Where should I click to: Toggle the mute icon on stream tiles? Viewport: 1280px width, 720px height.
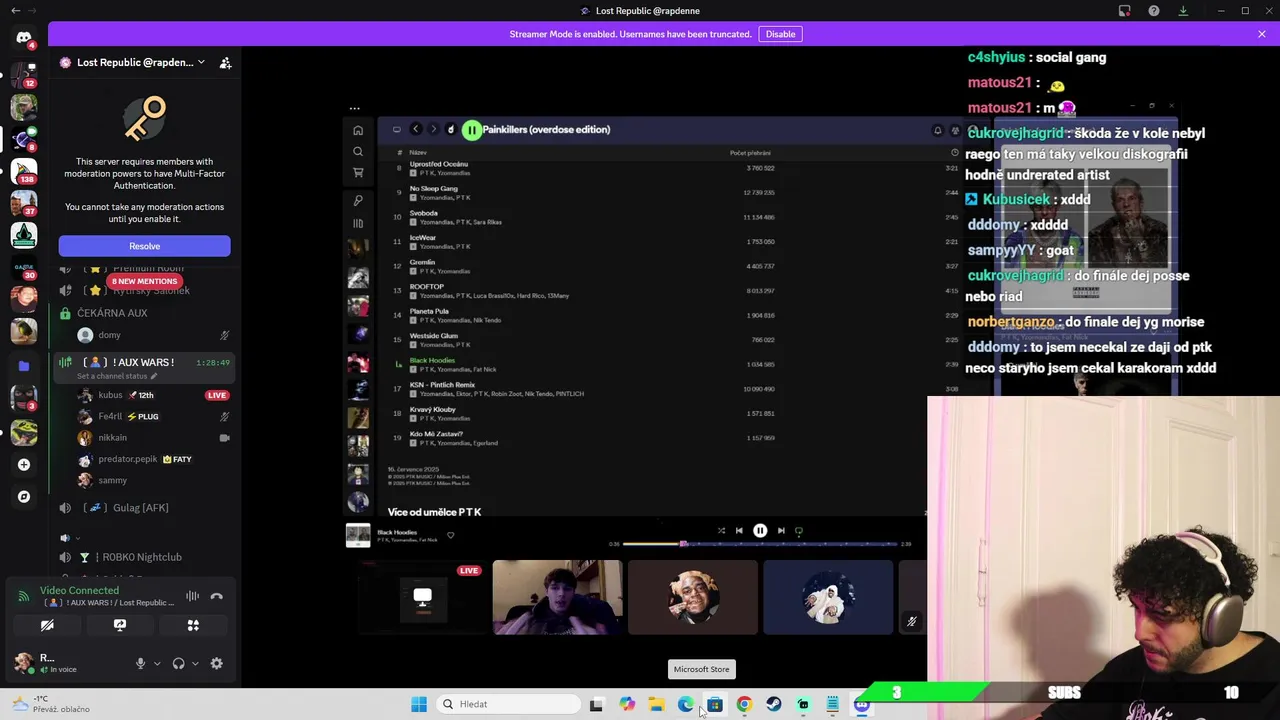coord(911,621)
